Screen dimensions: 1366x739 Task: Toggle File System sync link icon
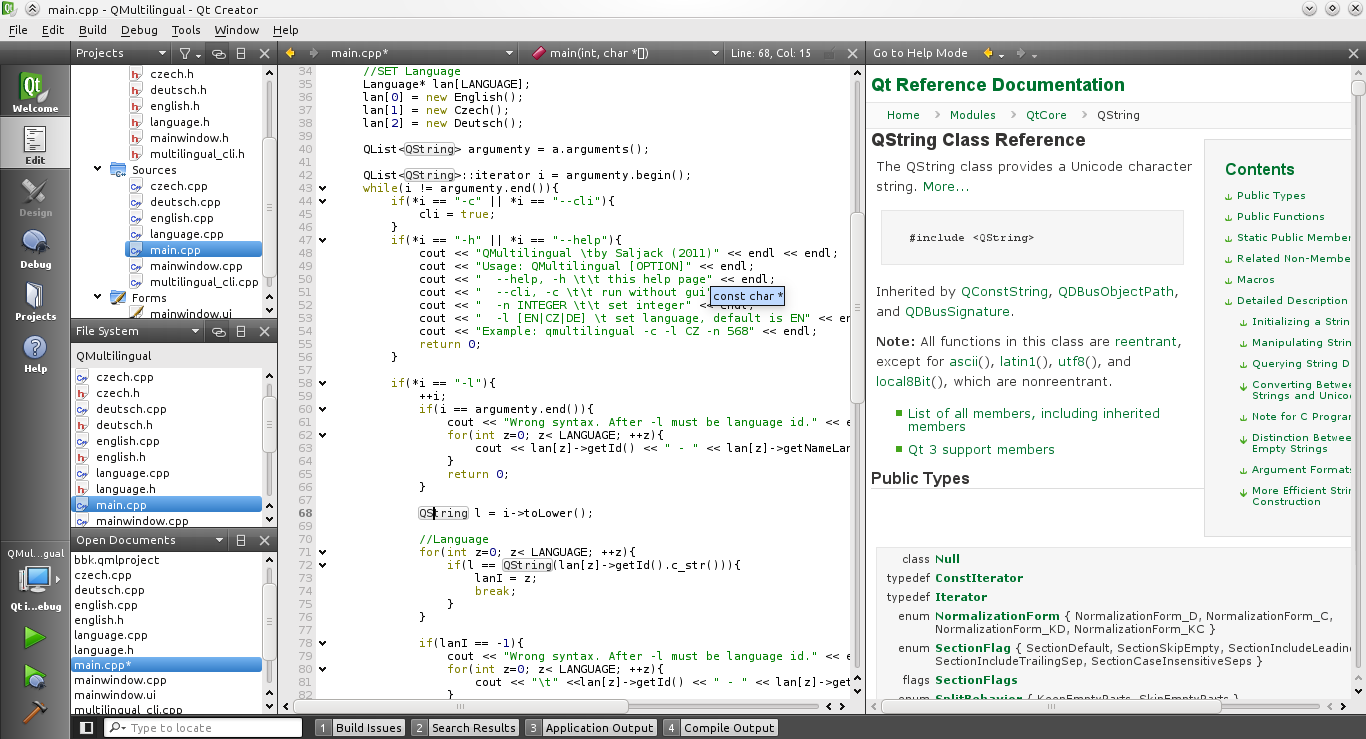(x=218, y=331)
